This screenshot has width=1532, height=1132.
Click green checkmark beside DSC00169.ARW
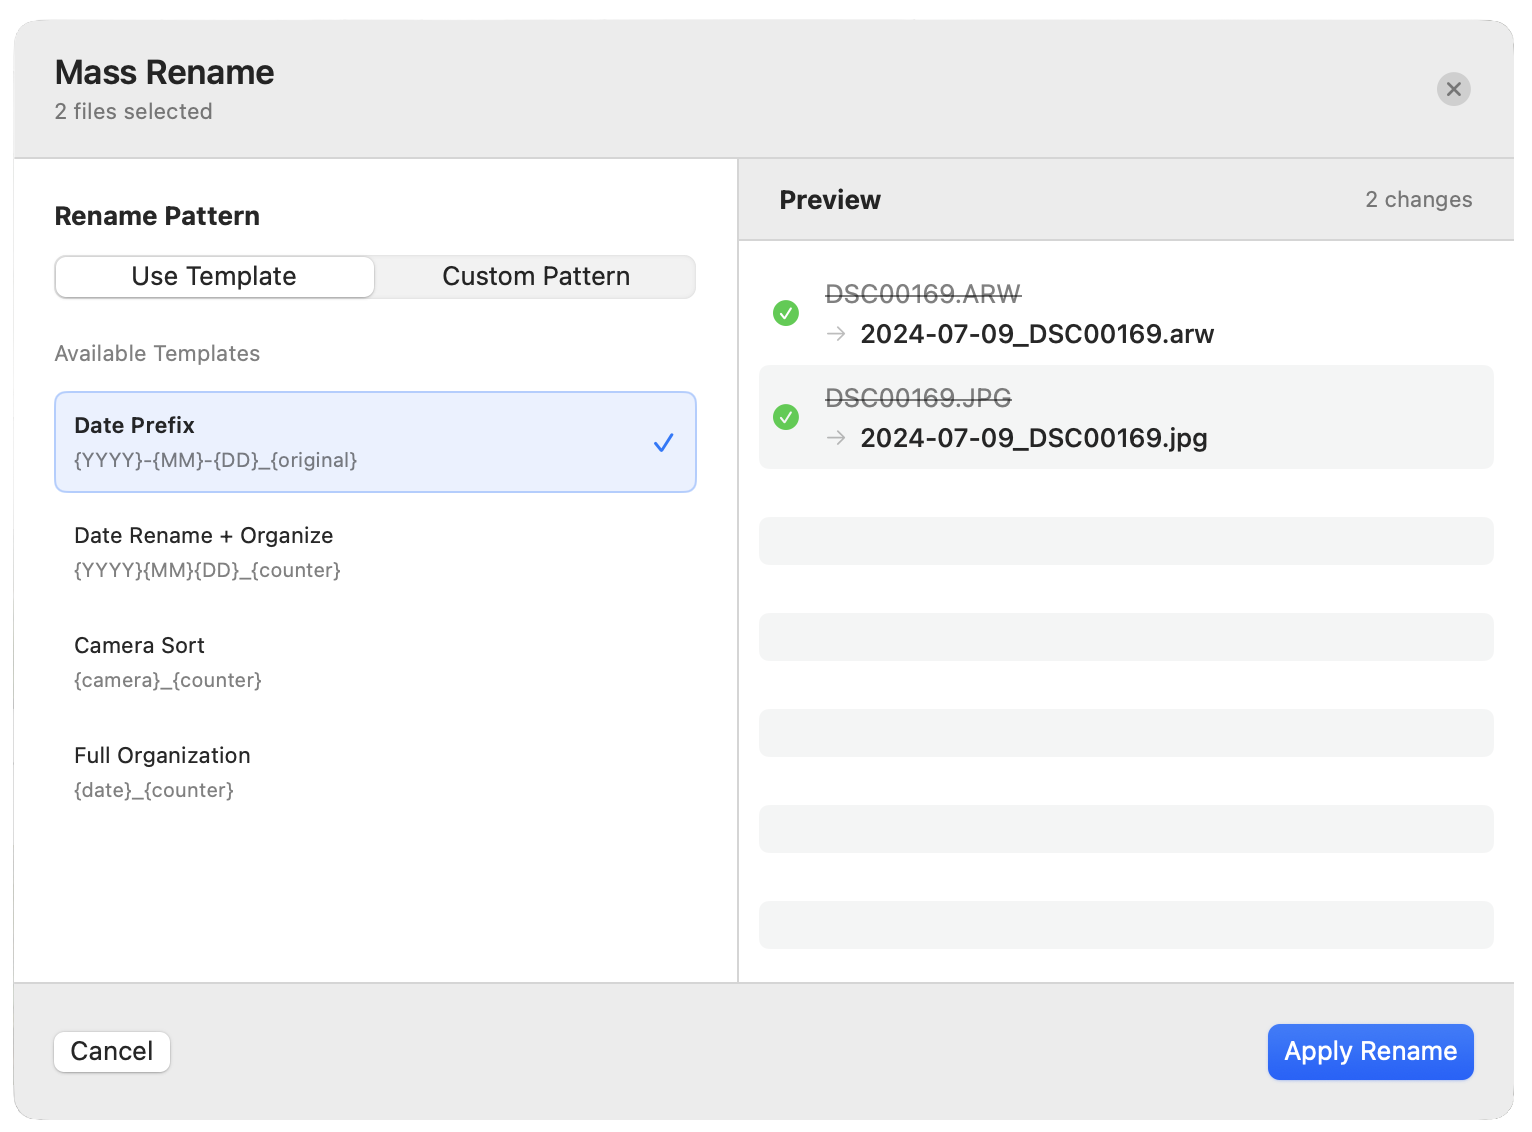click(x=786, y=313)
